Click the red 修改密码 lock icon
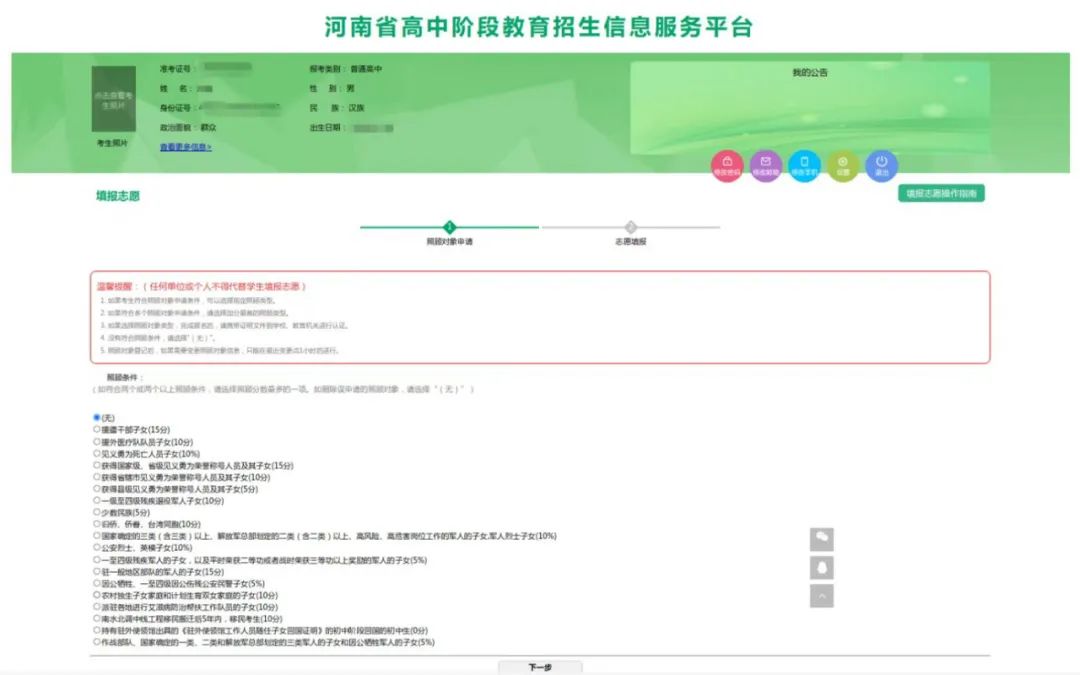This screenshot has width=1080, height=675. coord(727,166)
